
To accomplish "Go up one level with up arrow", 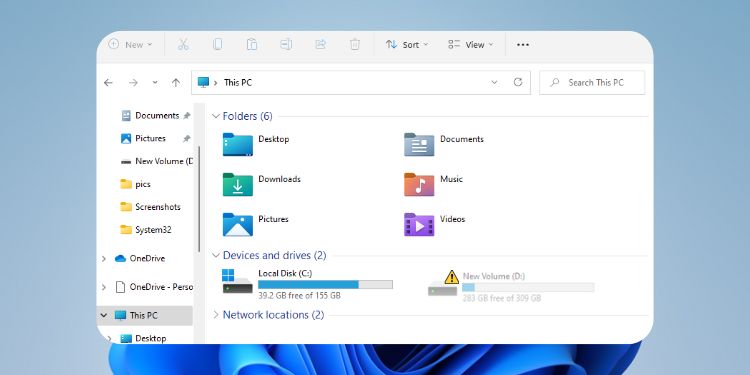I will 176,83.
